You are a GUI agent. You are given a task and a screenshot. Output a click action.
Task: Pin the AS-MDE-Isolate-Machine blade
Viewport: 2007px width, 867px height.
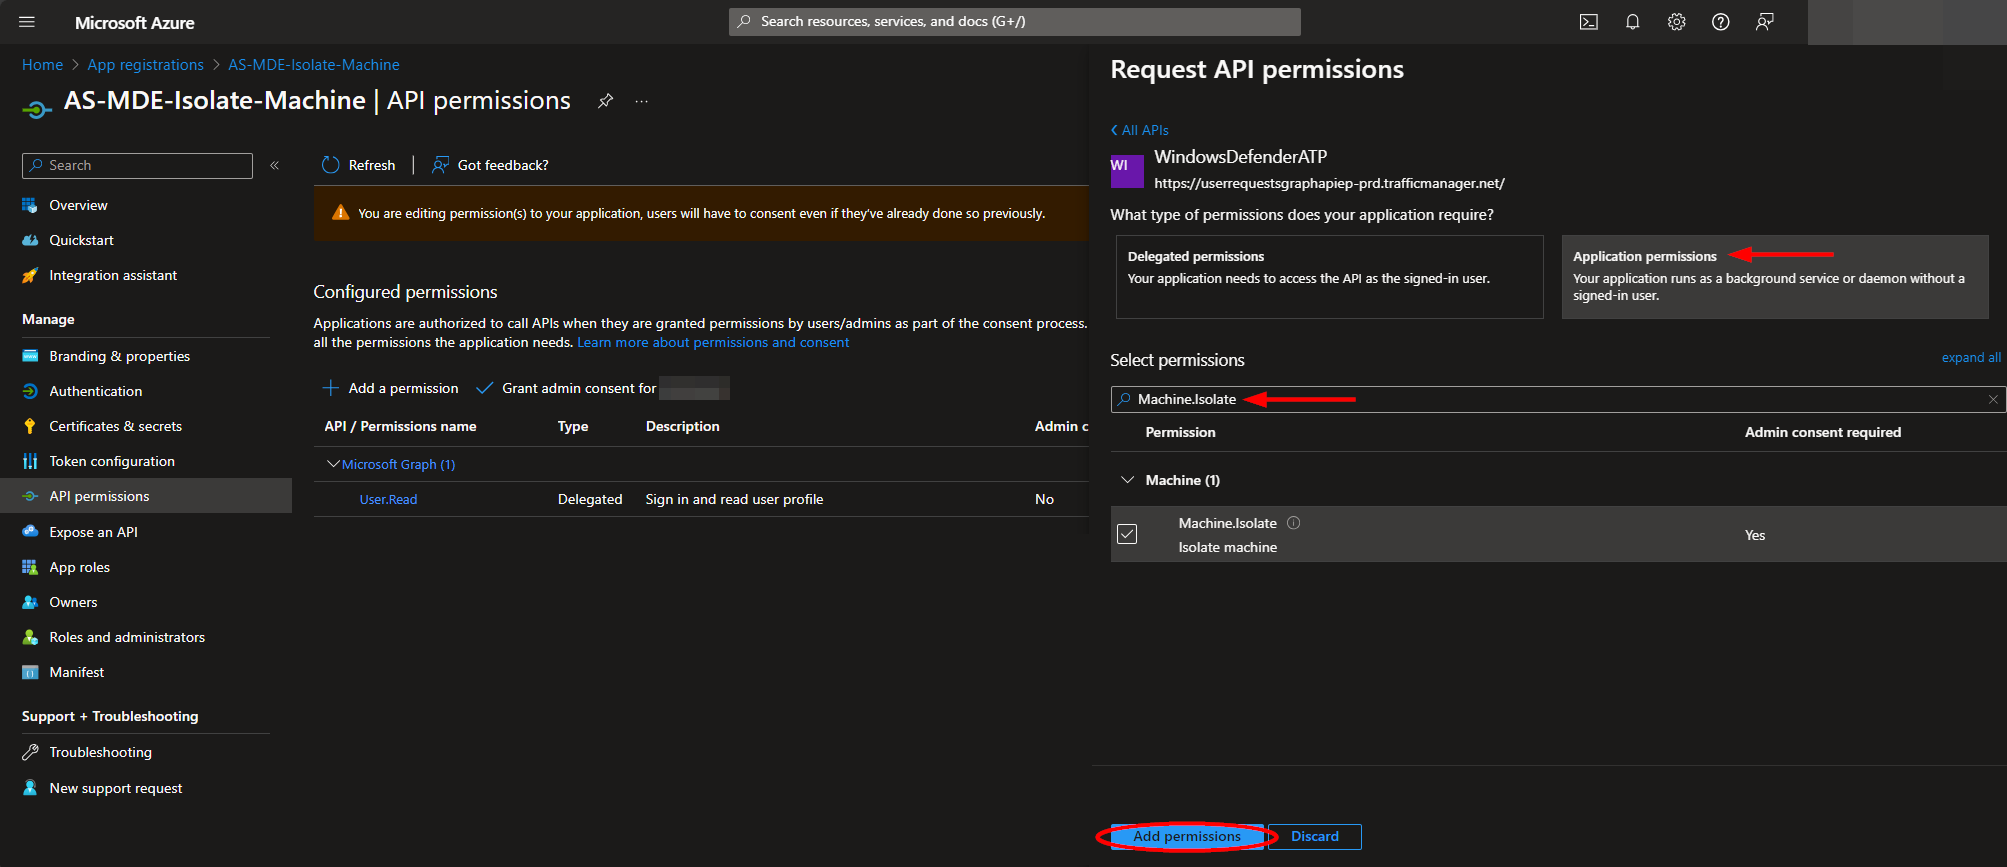coord(605,101)
